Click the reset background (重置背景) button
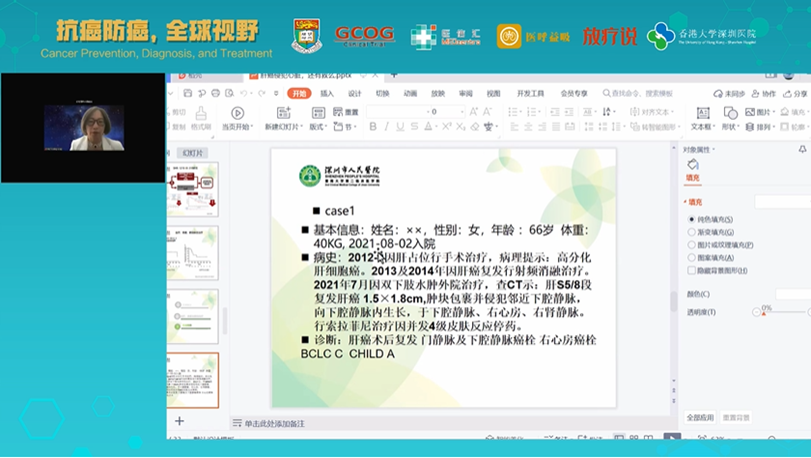This screenshot has width=811, height=458. coord(736,417)
